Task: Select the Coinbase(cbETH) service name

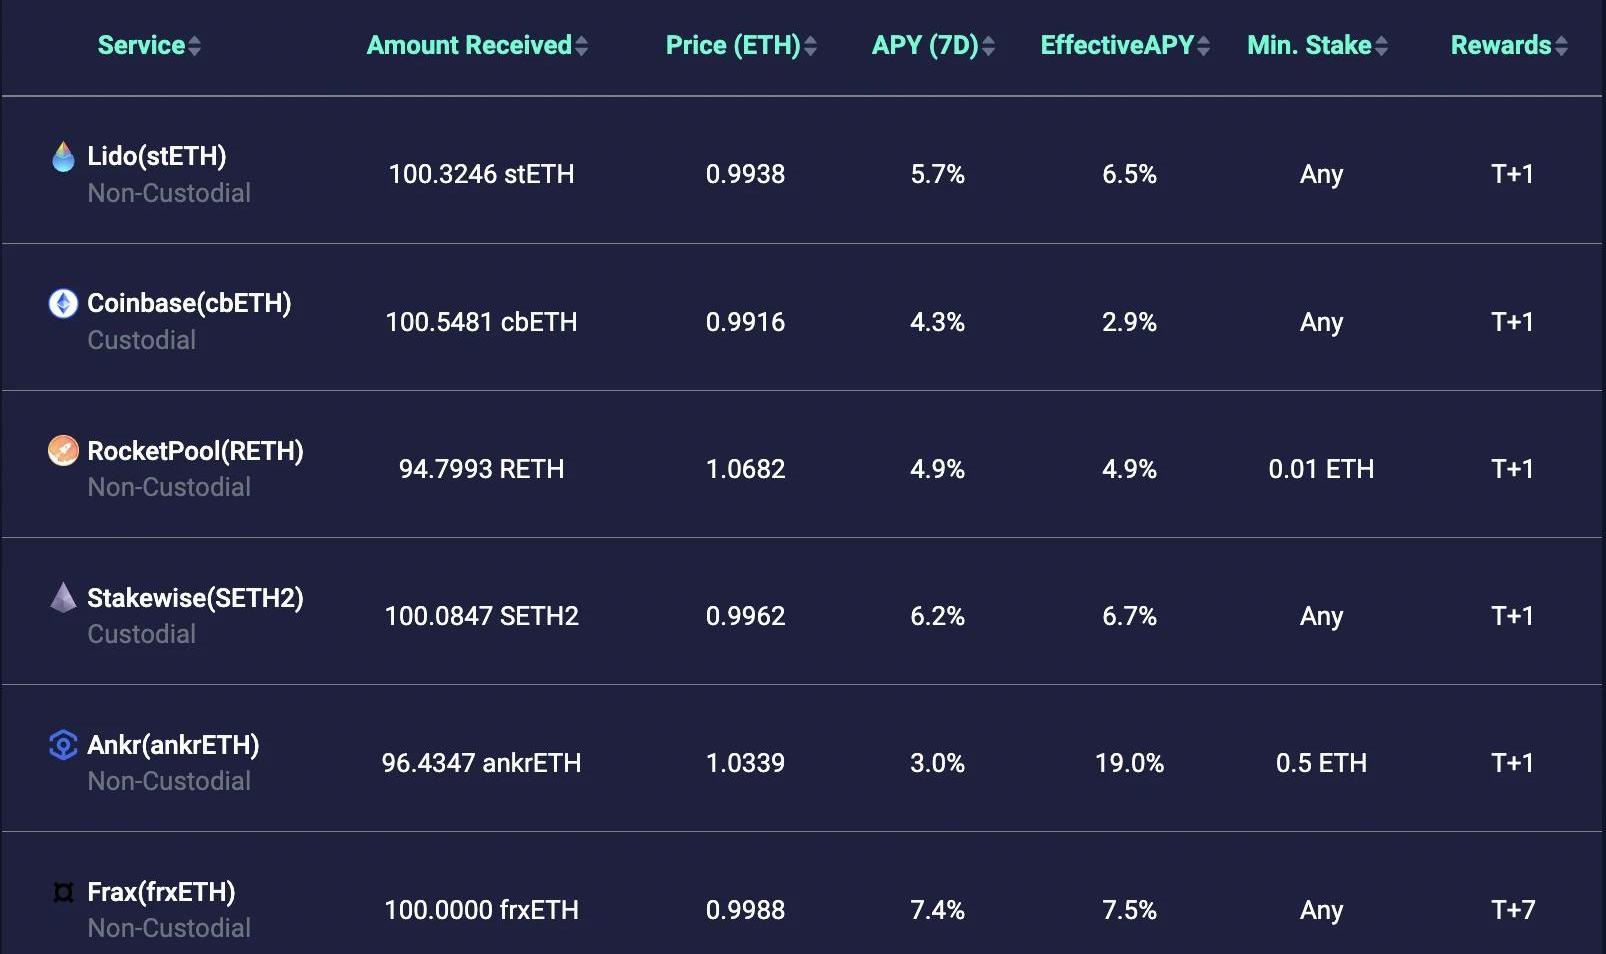Action: 189,303
